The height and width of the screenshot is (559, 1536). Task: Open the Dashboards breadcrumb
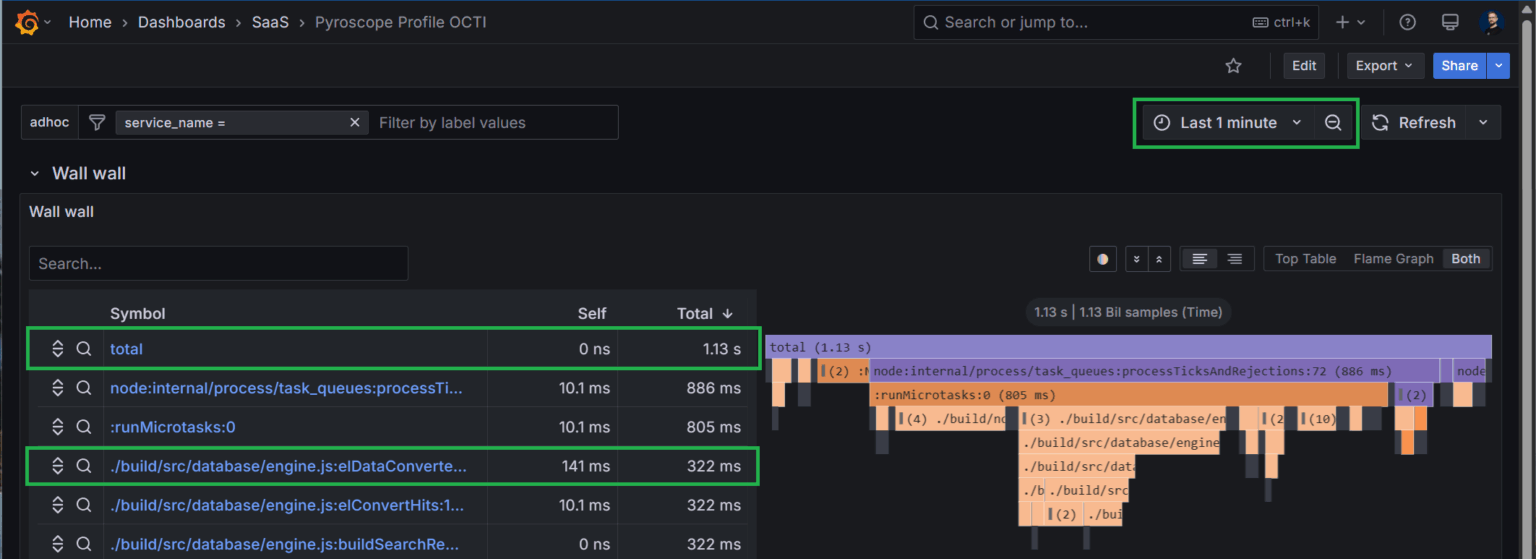[181, 22]
